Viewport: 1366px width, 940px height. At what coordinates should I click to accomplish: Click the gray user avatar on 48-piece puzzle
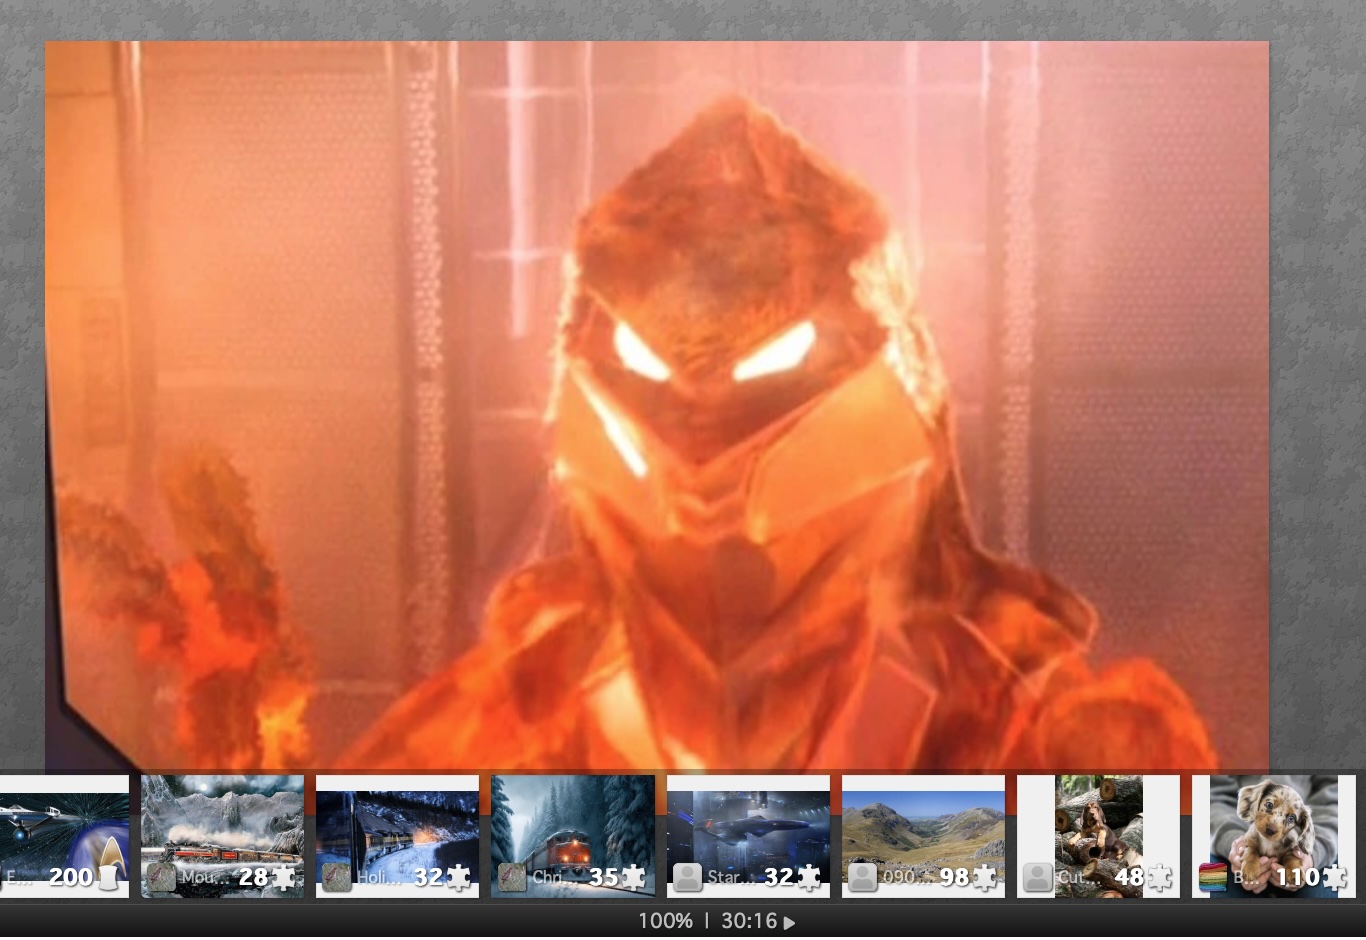(1038, 877)
